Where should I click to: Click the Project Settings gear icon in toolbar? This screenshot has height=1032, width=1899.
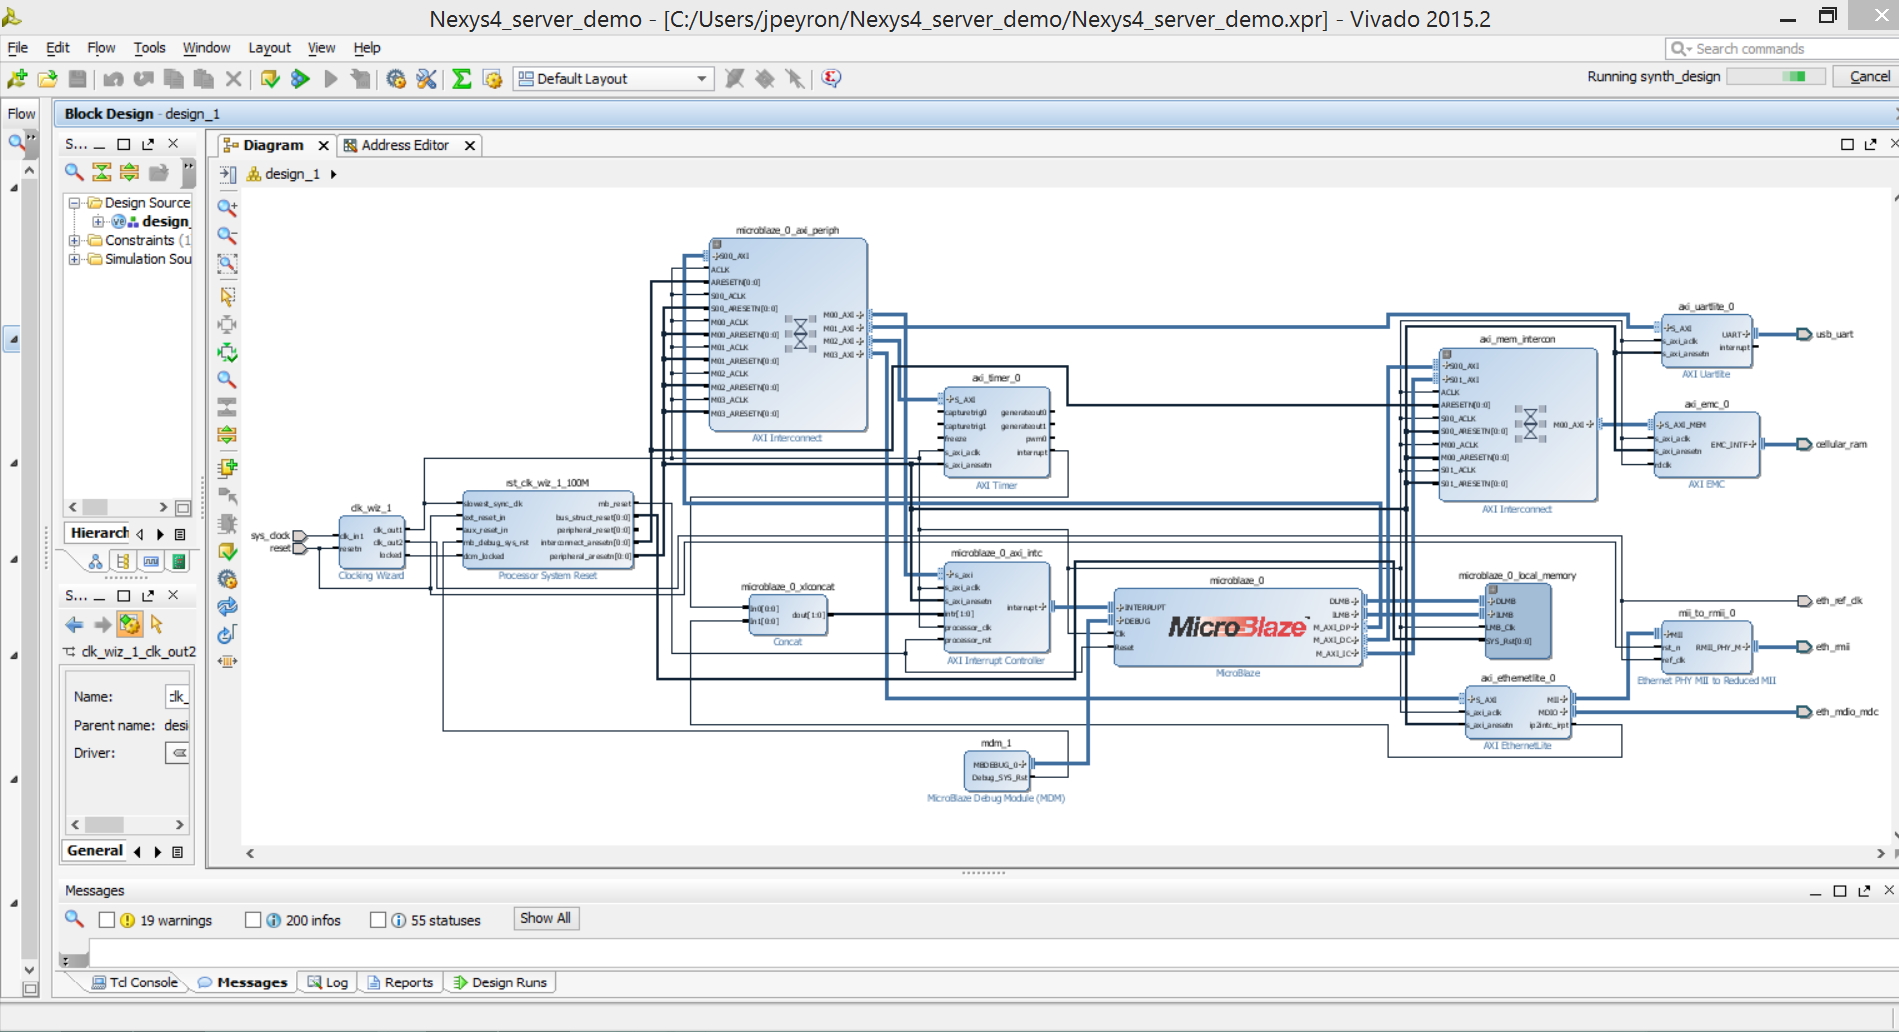point(396,79)
